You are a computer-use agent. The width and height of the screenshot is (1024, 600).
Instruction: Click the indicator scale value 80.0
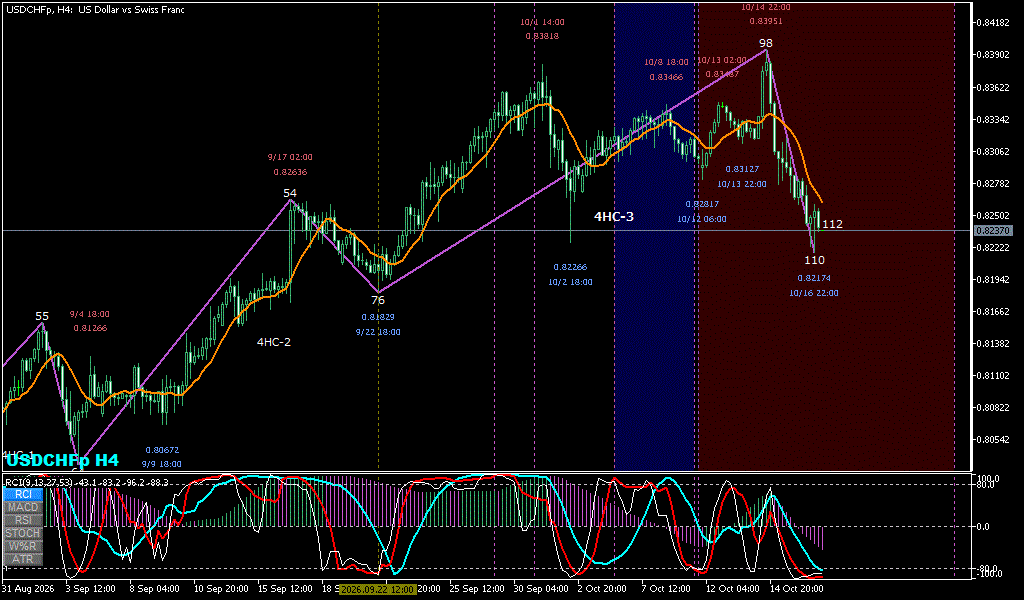985,485
